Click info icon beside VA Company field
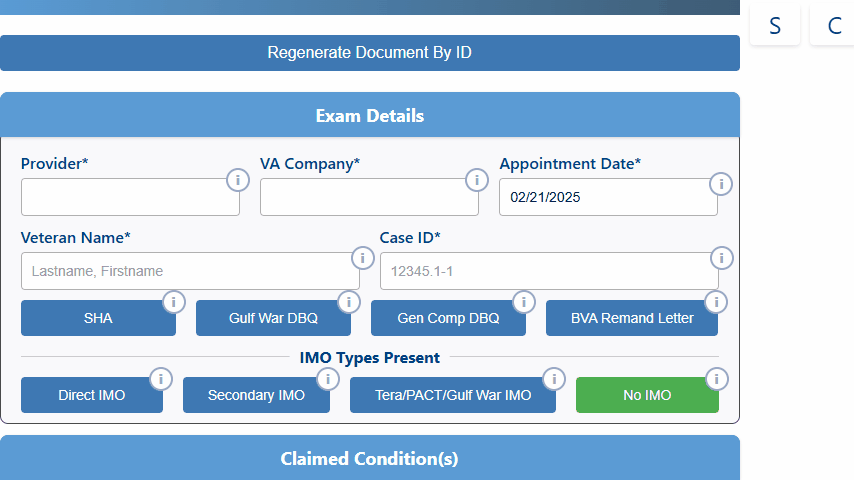This screenshot has width=854, height=480. click(477, 180)
